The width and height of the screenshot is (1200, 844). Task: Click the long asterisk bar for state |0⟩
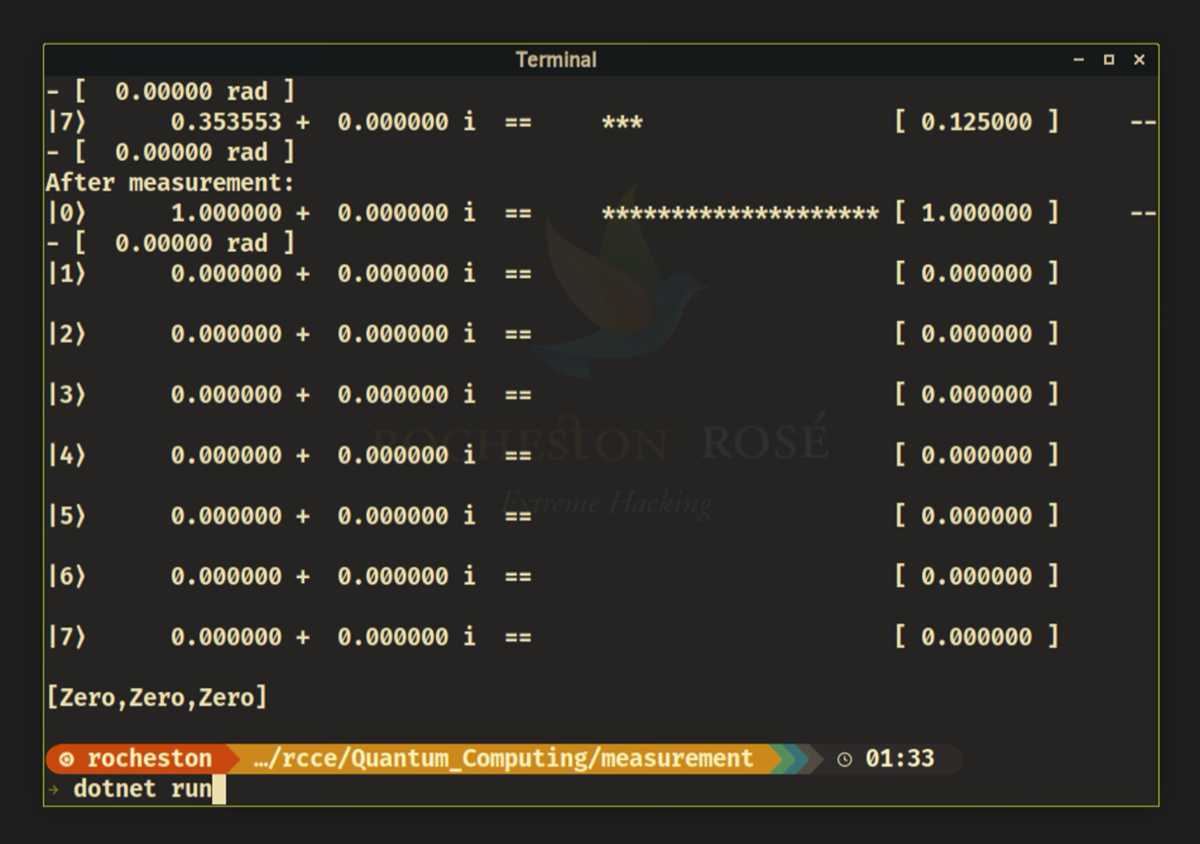740,213
